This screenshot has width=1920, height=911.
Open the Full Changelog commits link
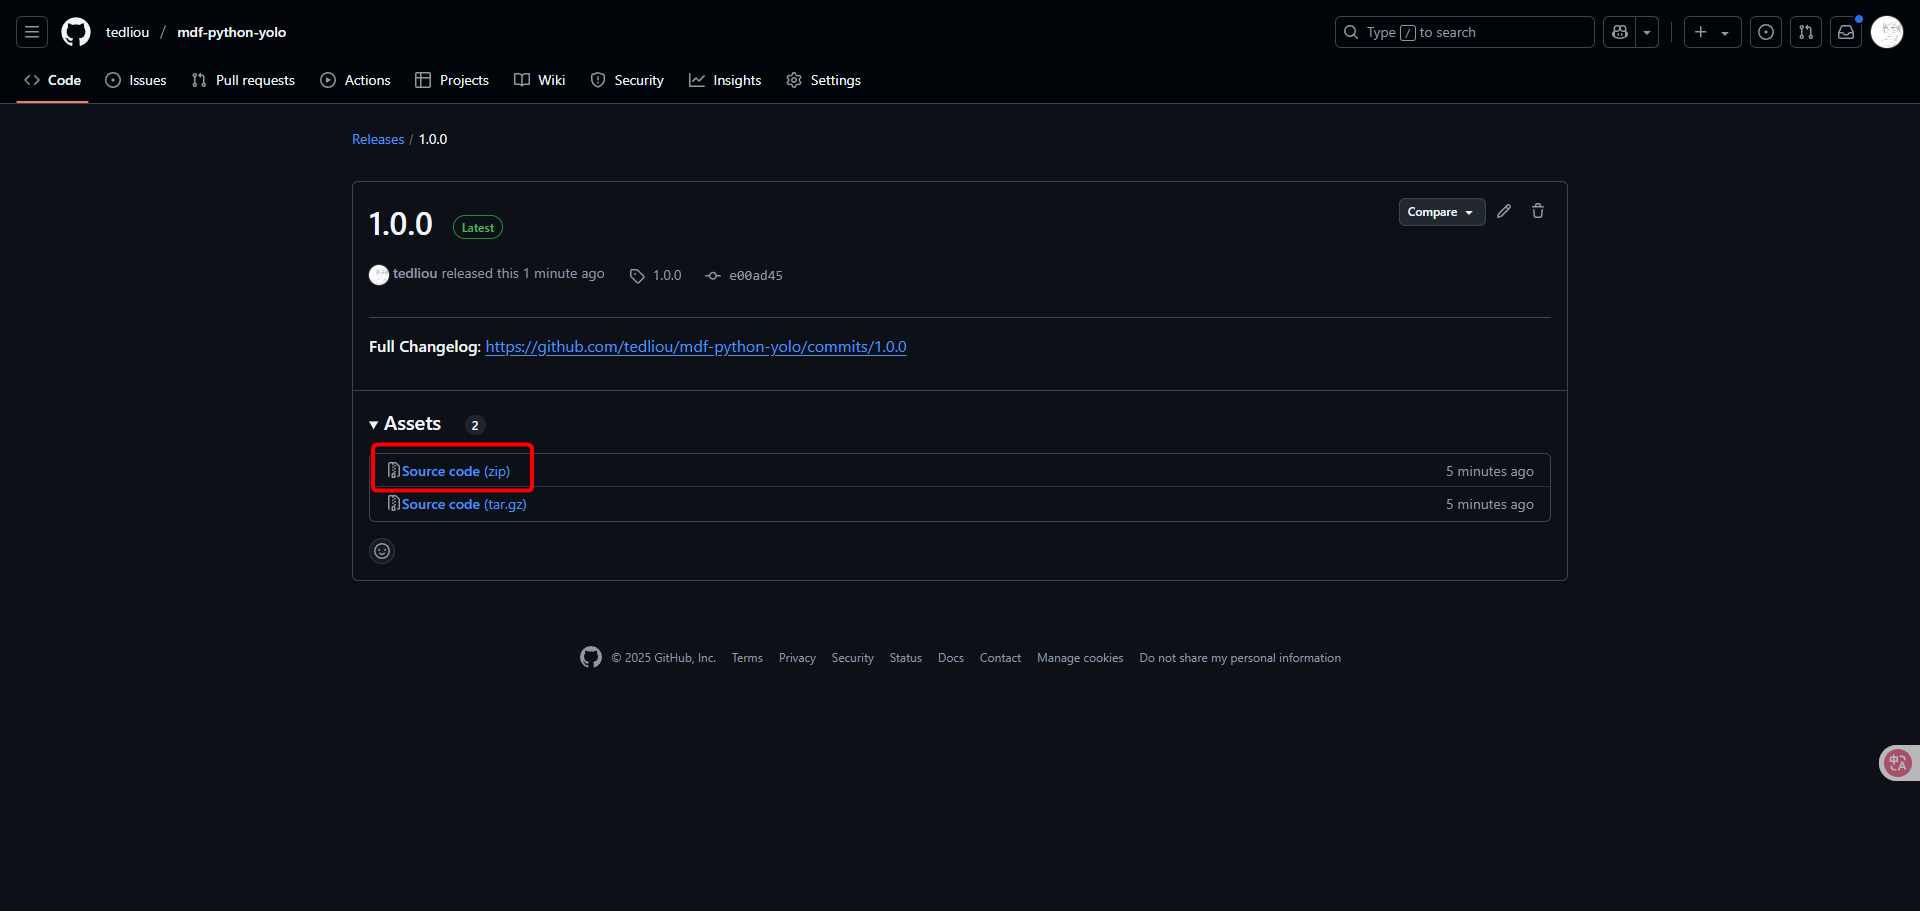[695, 347]
